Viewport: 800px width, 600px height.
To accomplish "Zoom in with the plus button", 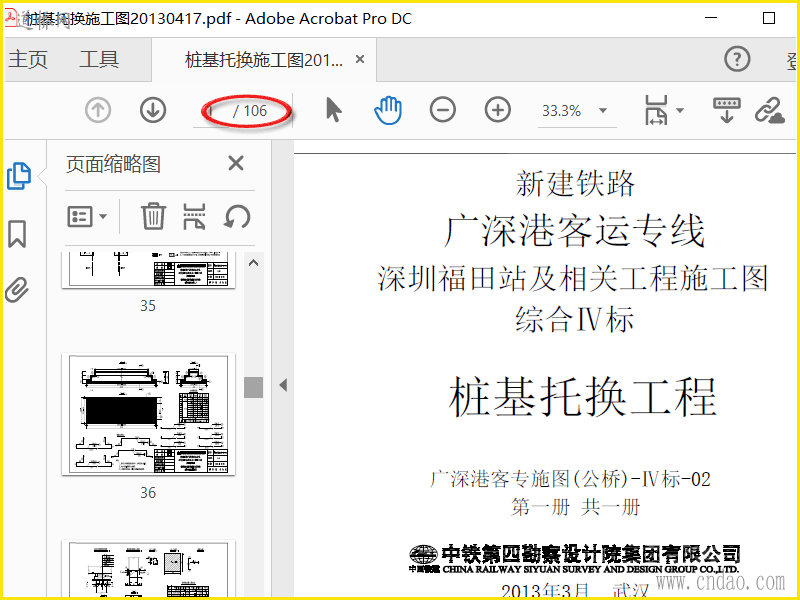I will [x=497, y=110].
